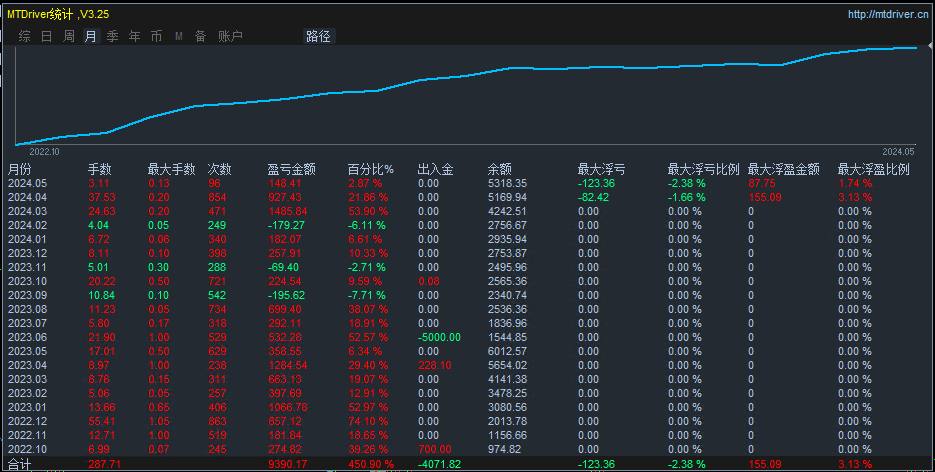Click the 1485.84 profit value
This screenshot has width=935, height=472.
[x=288, y=212]
